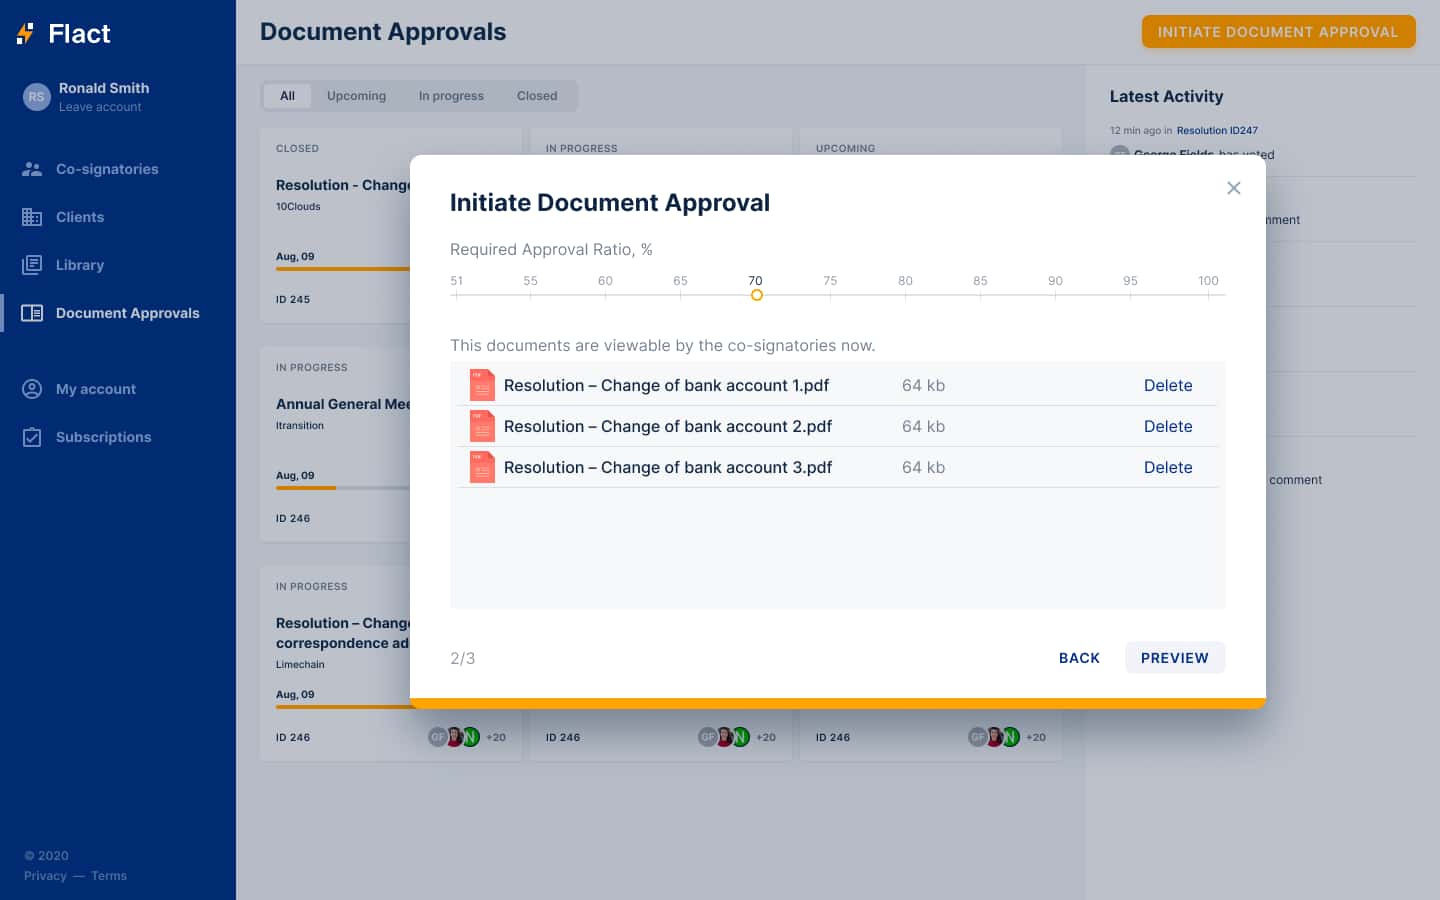Click Ronald Smith's RS avatar
This screenshot has height=900, width=1440.
[37, 97]
